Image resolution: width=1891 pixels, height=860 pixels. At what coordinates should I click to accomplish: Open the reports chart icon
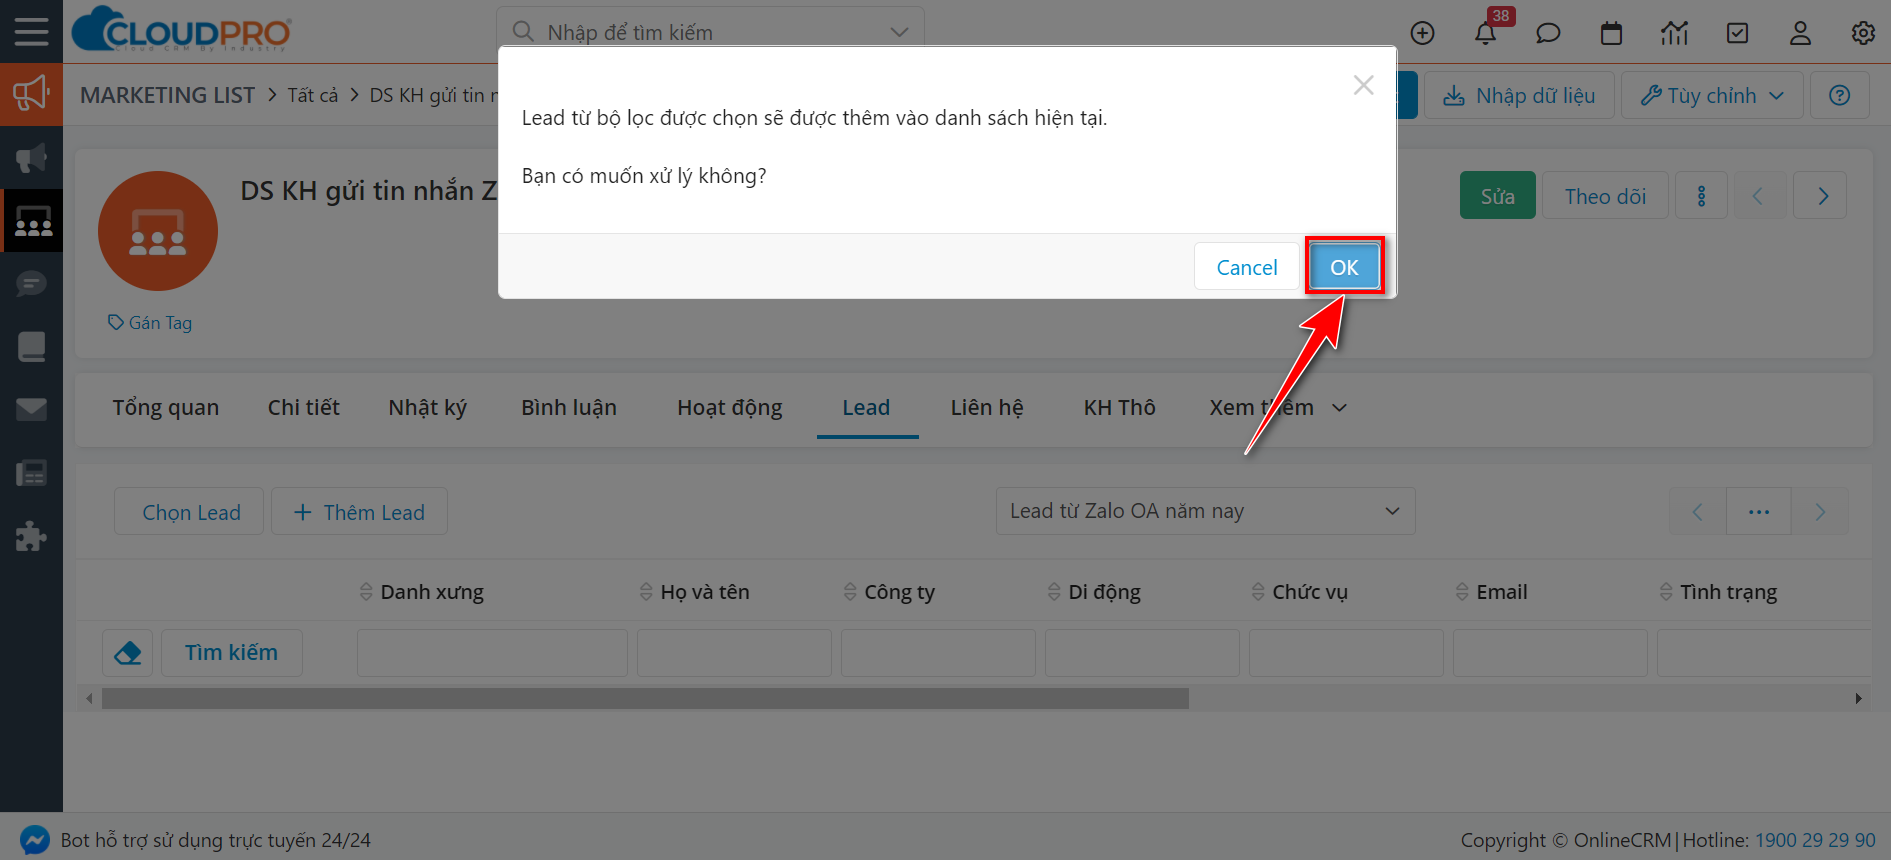pyautogui.click(x=1674, y=33)
